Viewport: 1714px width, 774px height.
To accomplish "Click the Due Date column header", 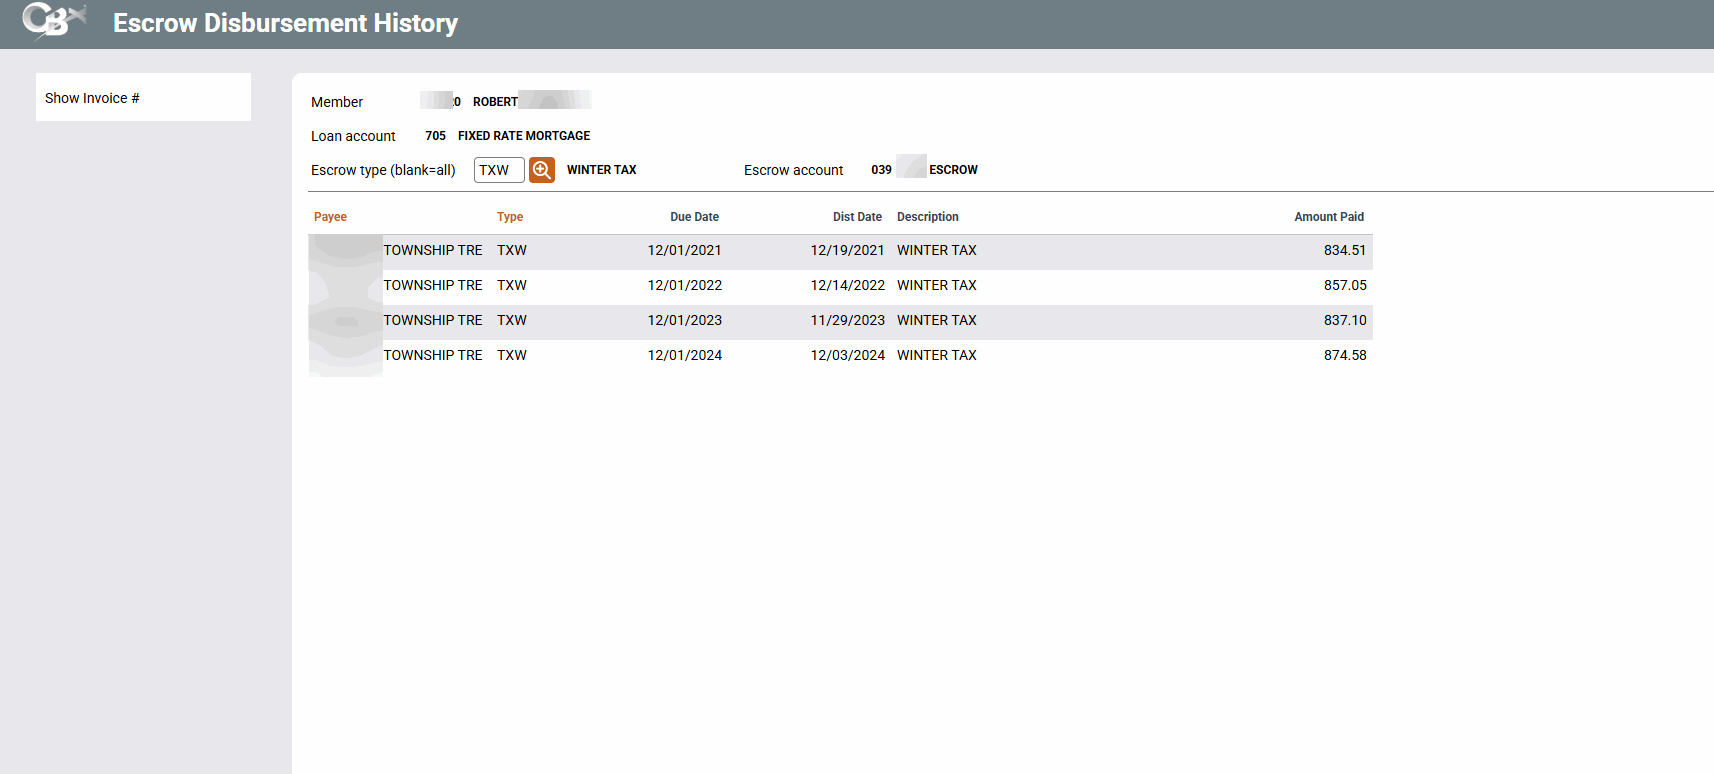I will pos(694,217).
